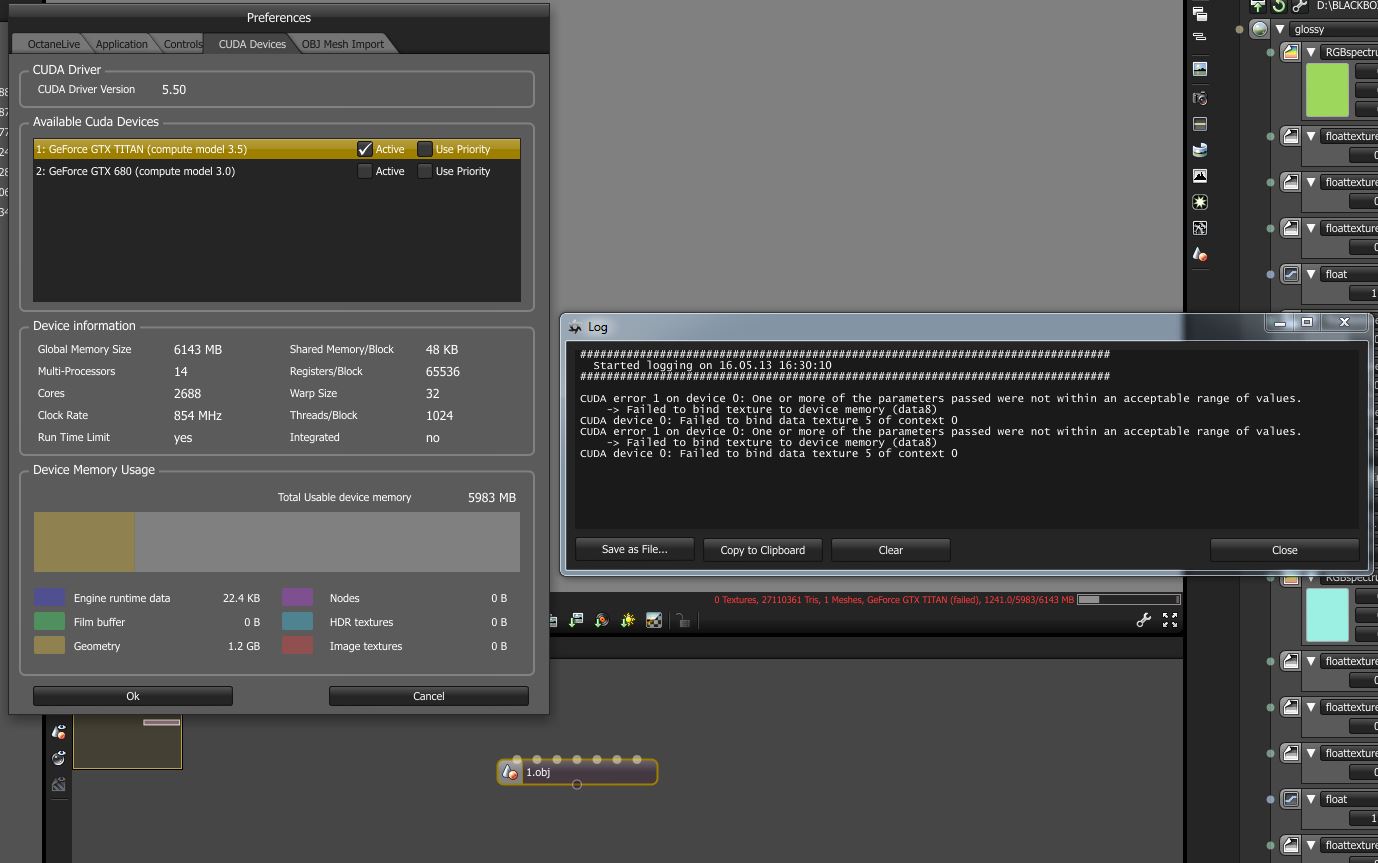Click the image save icon with green arrow

coord(576,621)
